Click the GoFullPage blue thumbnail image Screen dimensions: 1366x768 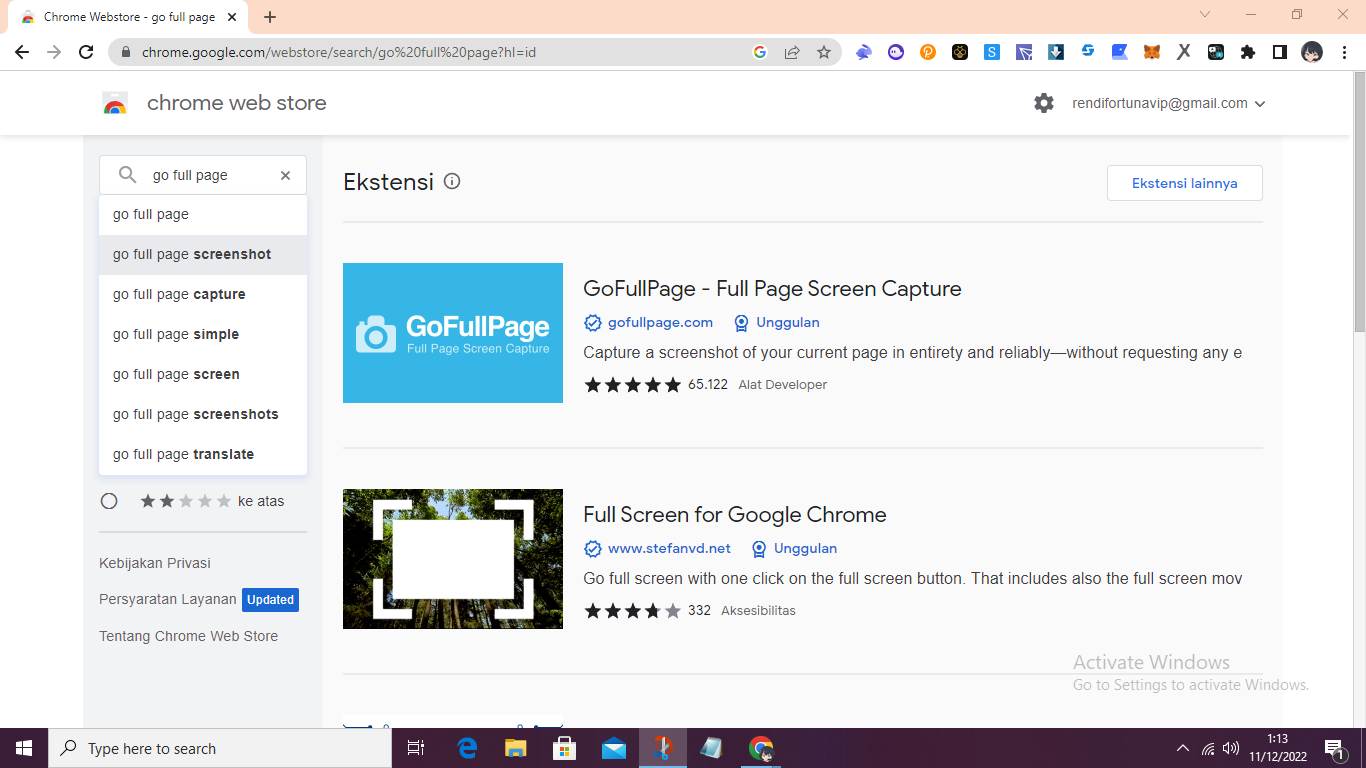453,333
